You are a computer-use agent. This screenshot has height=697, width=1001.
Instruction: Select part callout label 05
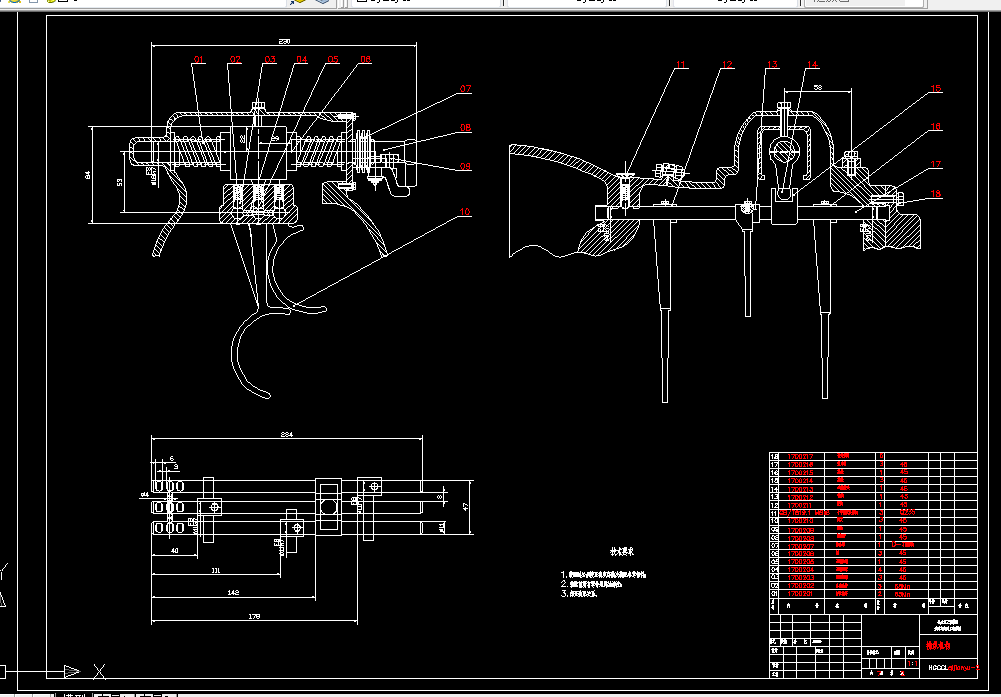(x=333, y=59)
